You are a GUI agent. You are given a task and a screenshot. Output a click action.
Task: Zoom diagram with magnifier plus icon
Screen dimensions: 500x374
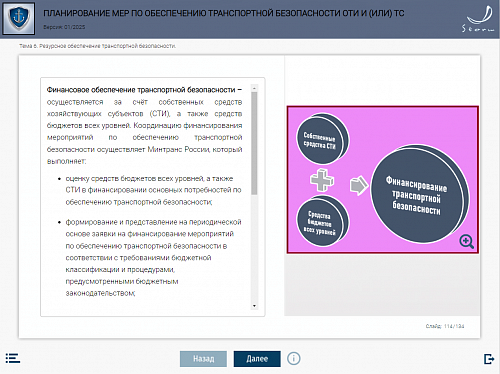466,241
